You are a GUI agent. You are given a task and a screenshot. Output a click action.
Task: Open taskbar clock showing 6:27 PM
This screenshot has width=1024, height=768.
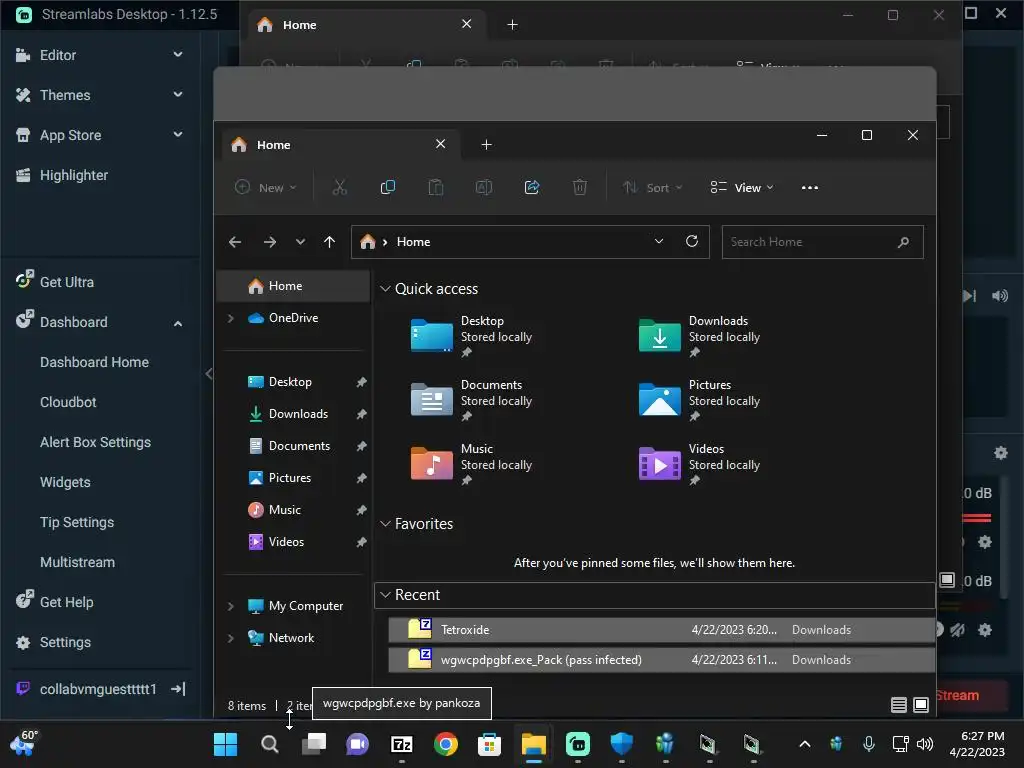[976, 744]
